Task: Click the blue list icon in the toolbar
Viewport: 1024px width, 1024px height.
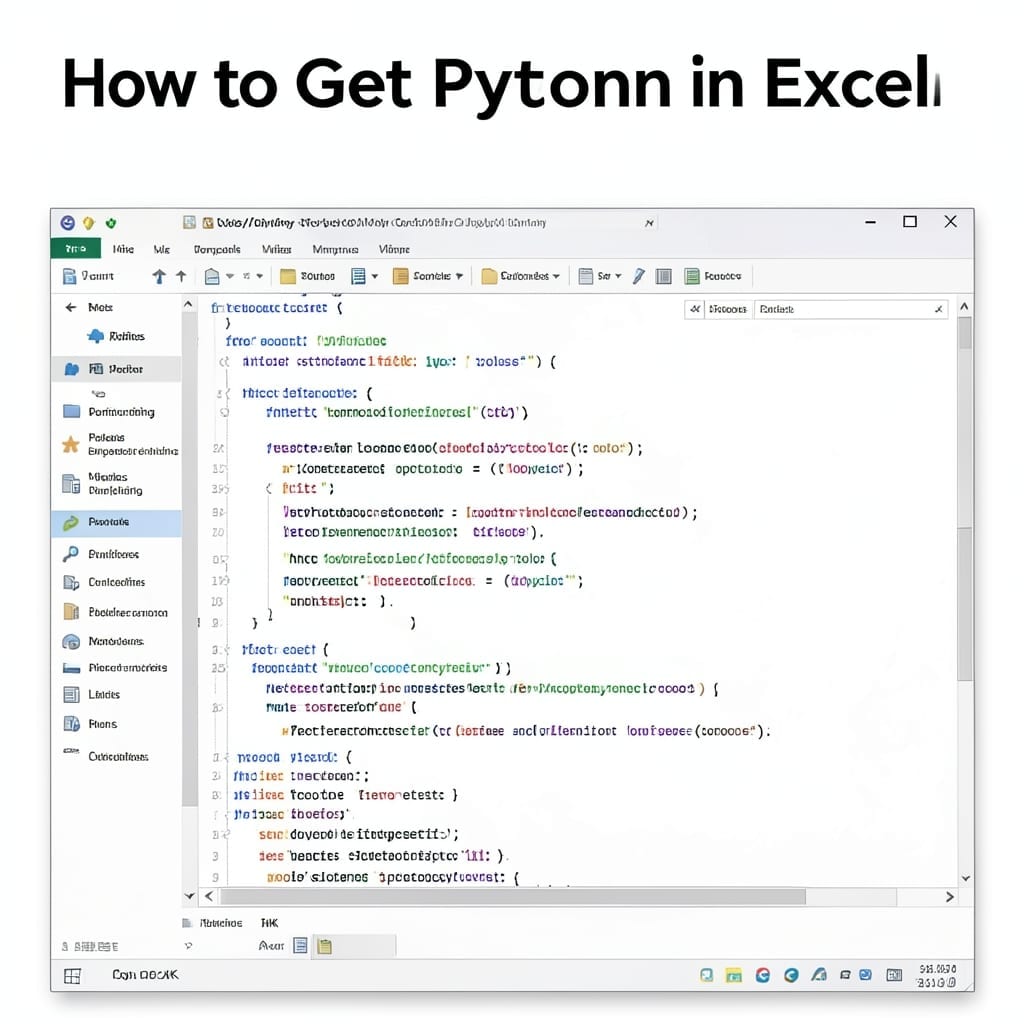Action: [358, 276]
